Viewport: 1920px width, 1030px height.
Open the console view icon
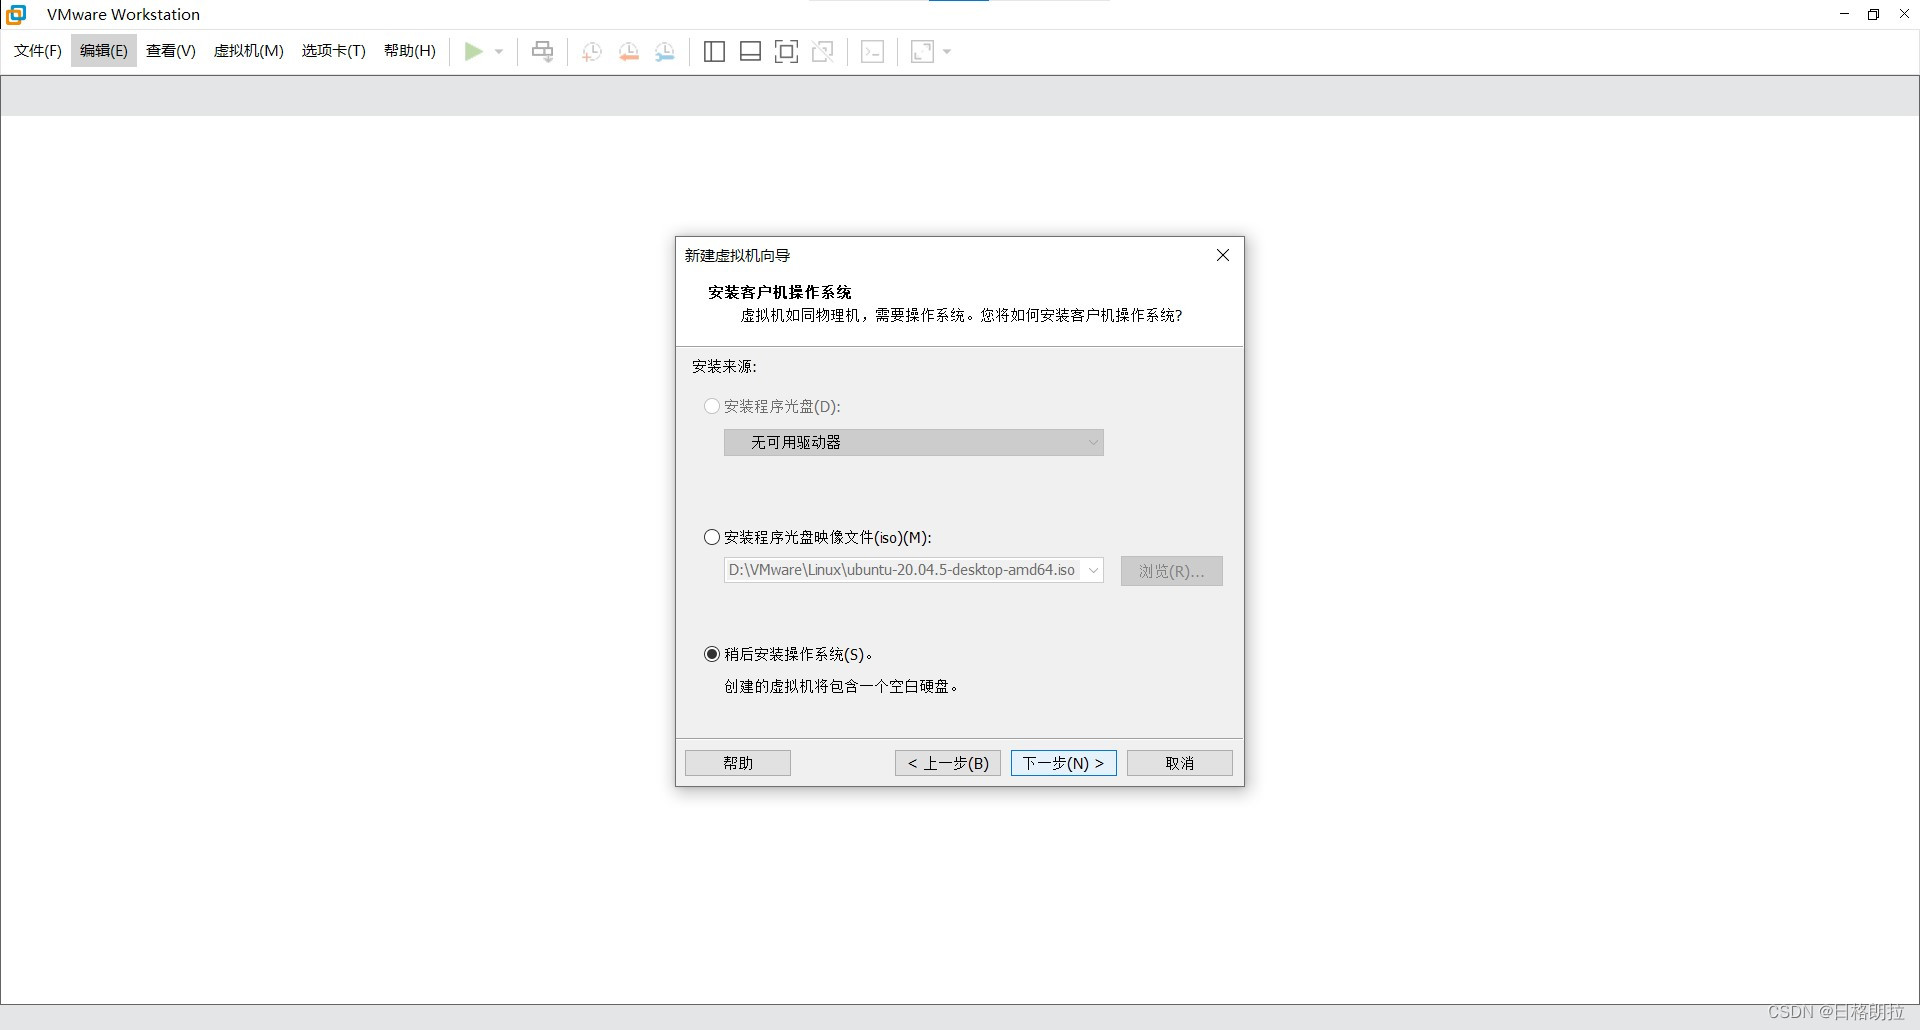[872, 51]
